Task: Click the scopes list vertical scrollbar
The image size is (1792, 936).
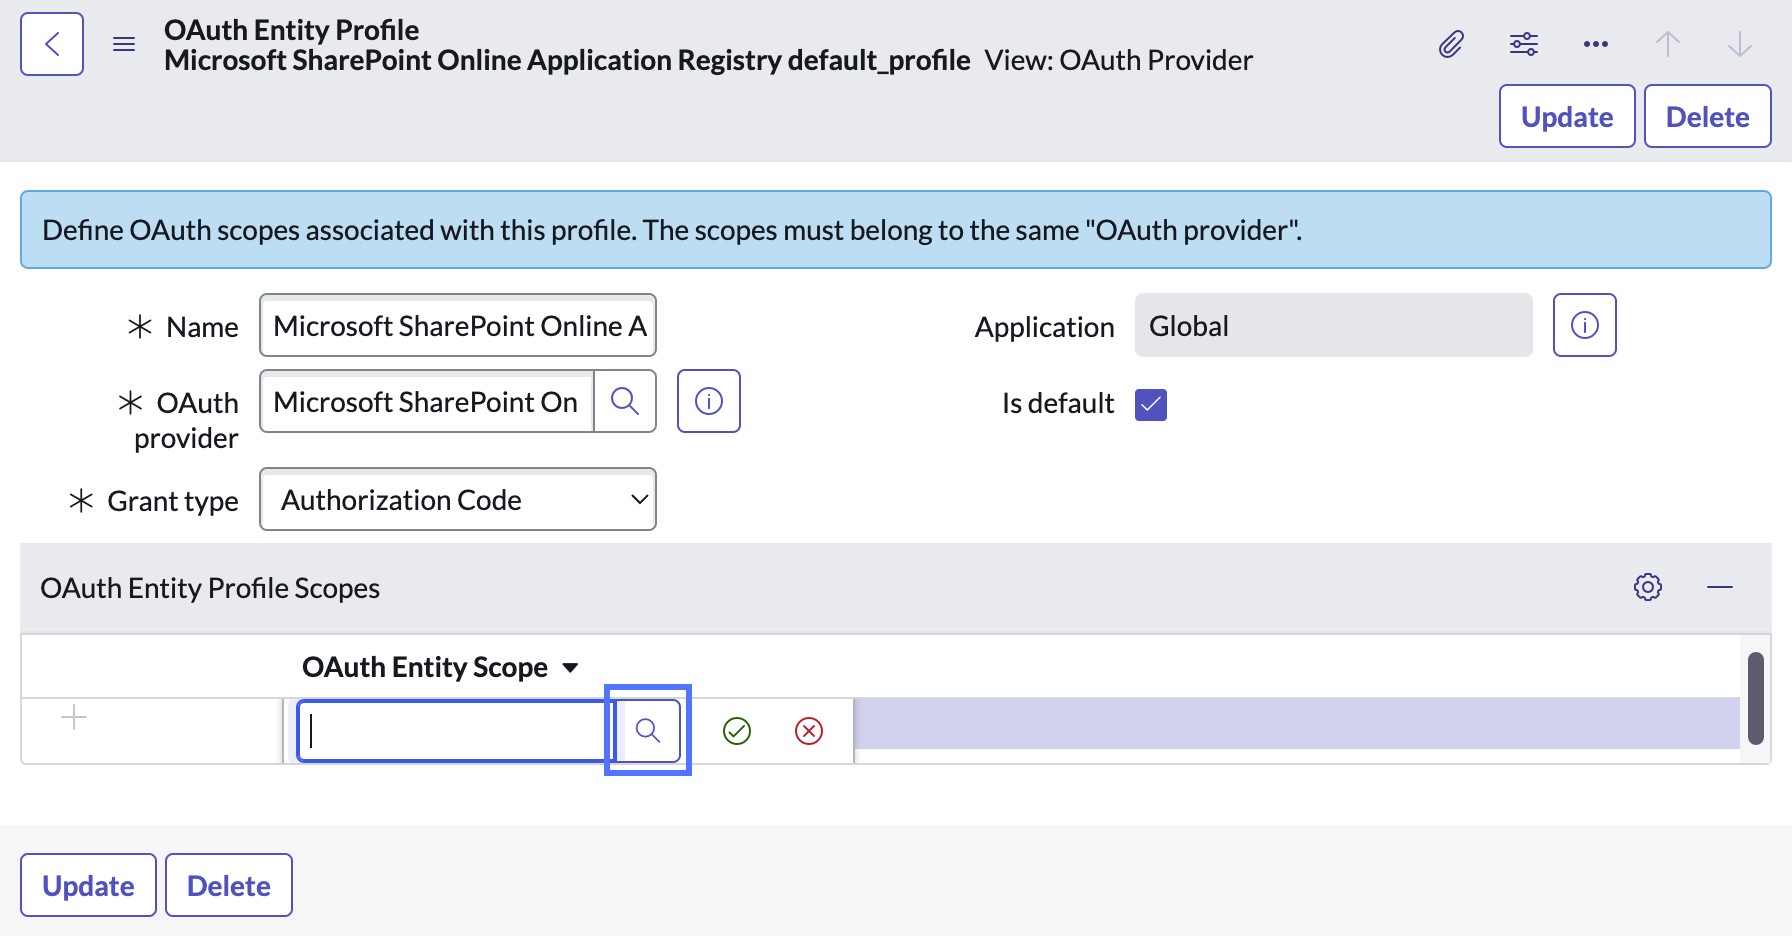Action: 1756,698
